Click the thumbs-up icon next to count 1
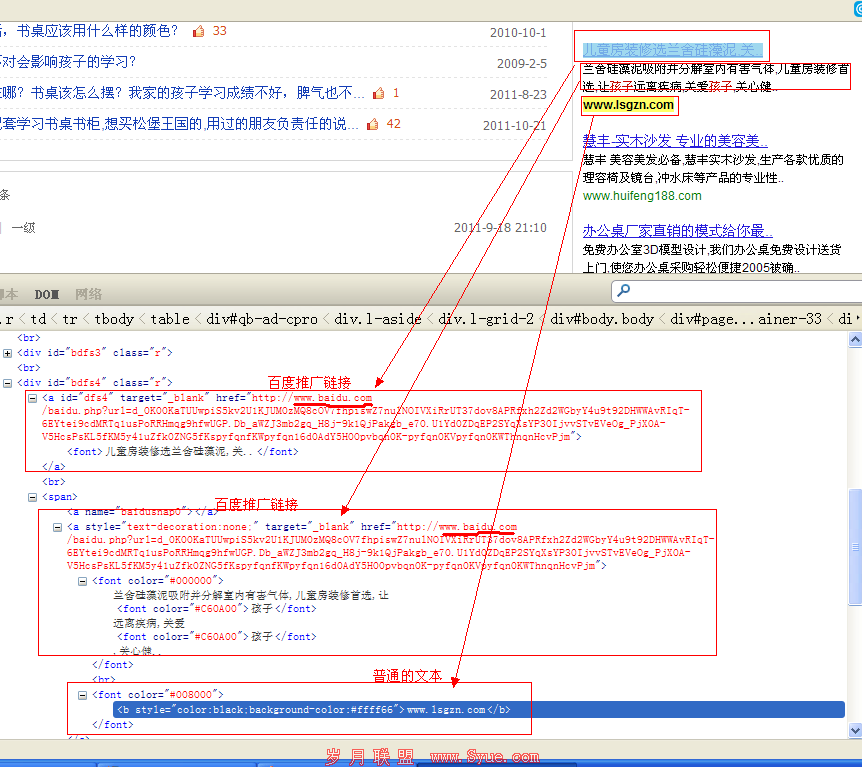 click(x=379, y=92)
